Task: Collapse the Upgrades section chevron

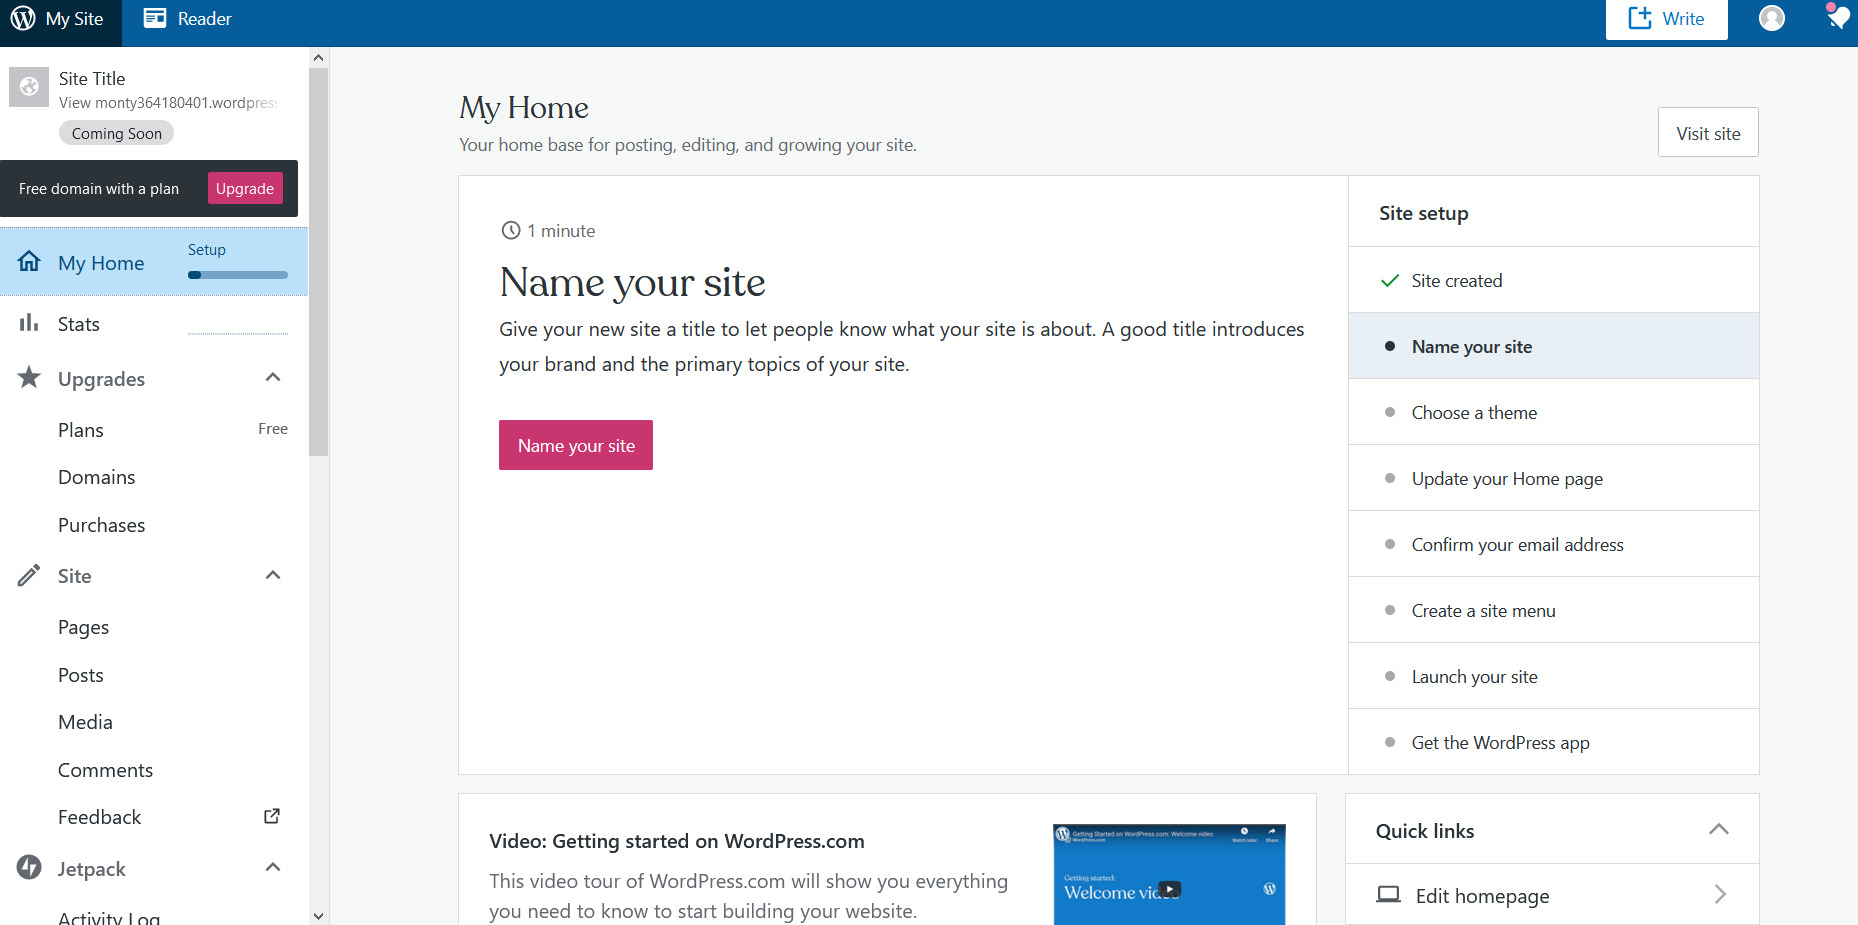Action: [x=273, y=377]
